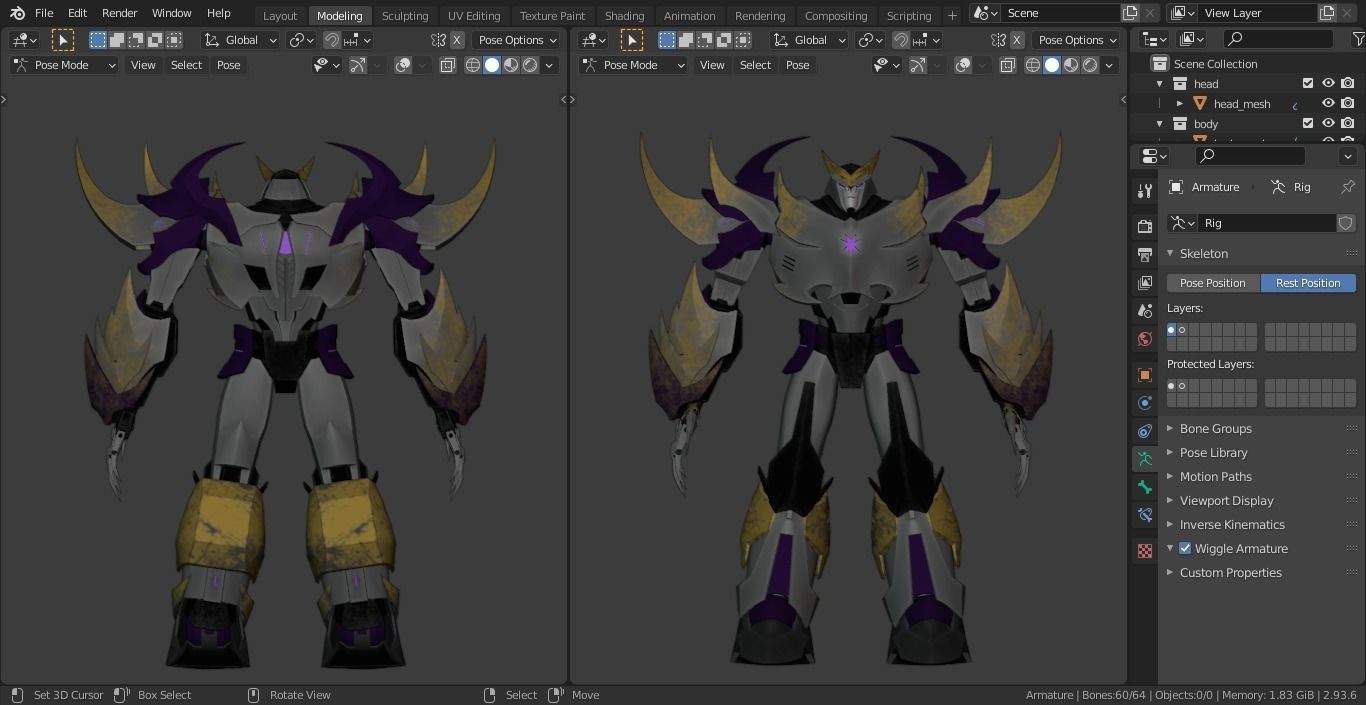Toggle X-Ray in the left viewport header
Image resolution: width=1366 pixels, height=705 pixels.
click(447, 65)
